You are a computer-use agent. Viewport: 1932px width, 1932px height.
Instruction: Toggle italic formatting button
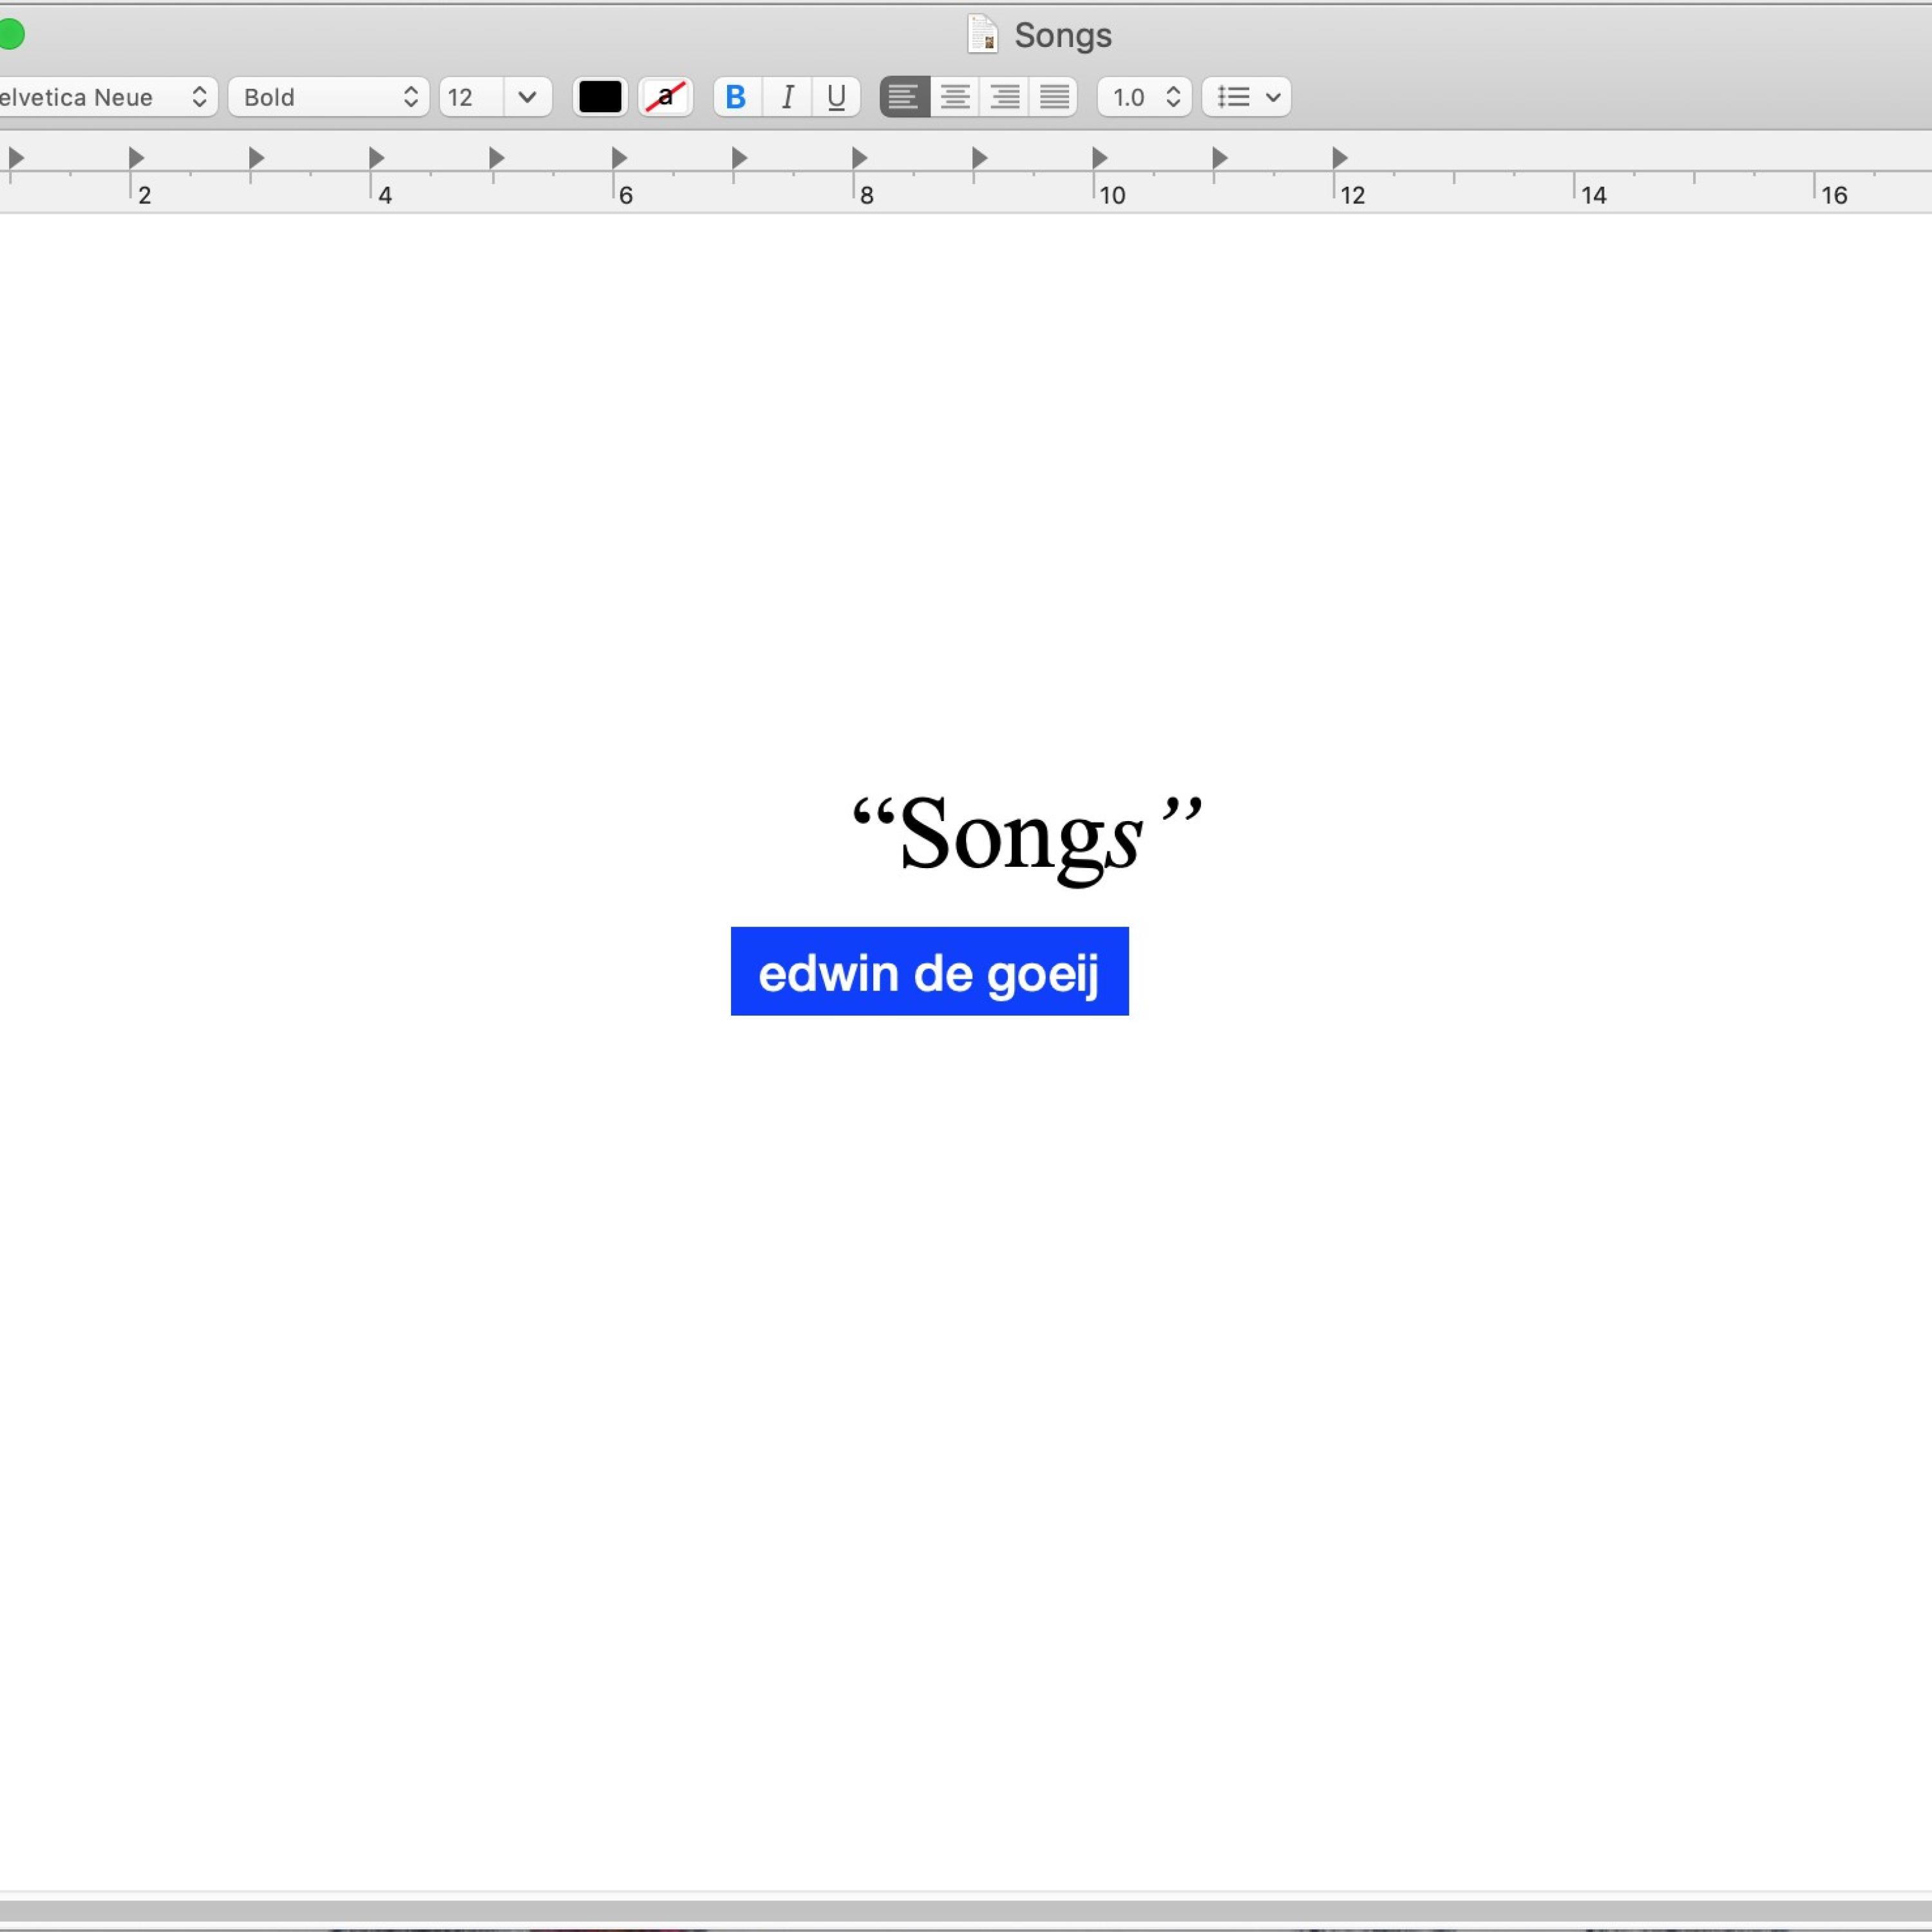click(x=787, y=97)
